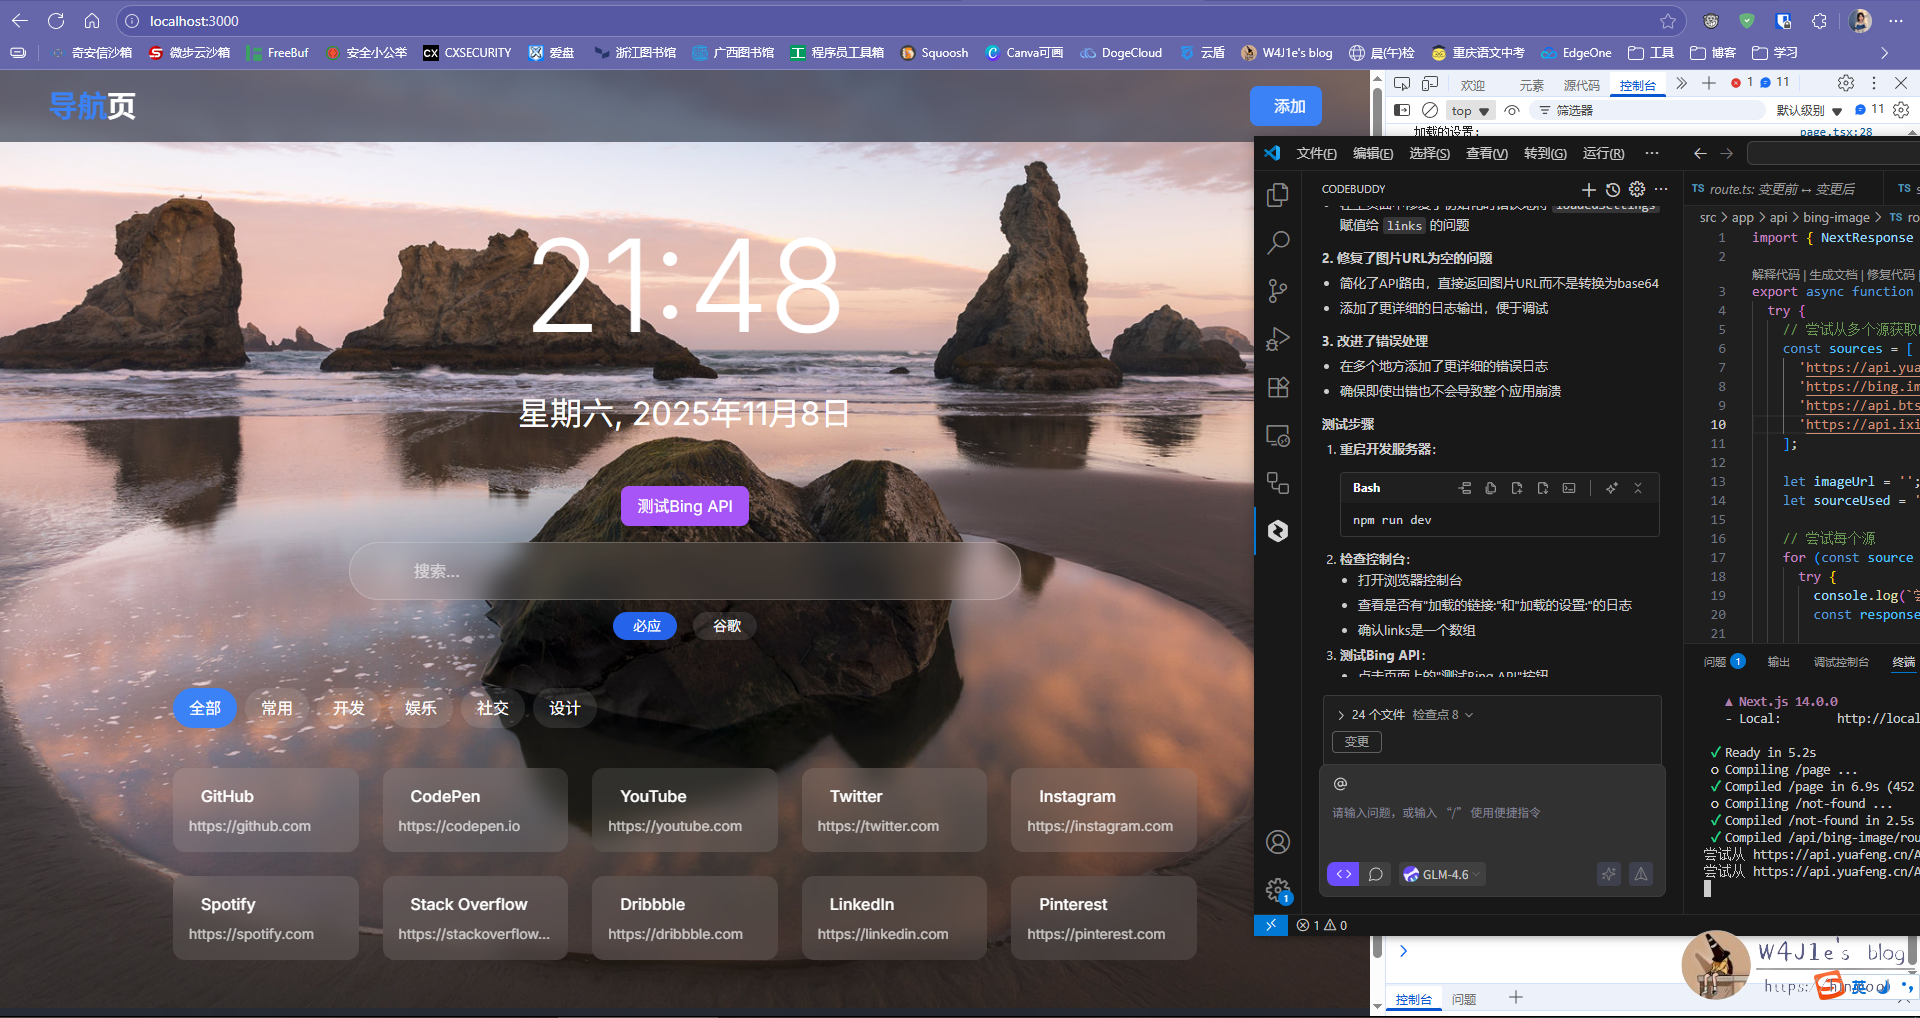The image size is (1920, 1018).
Task: Open the top context dropdown
Action: (1470, 110)
